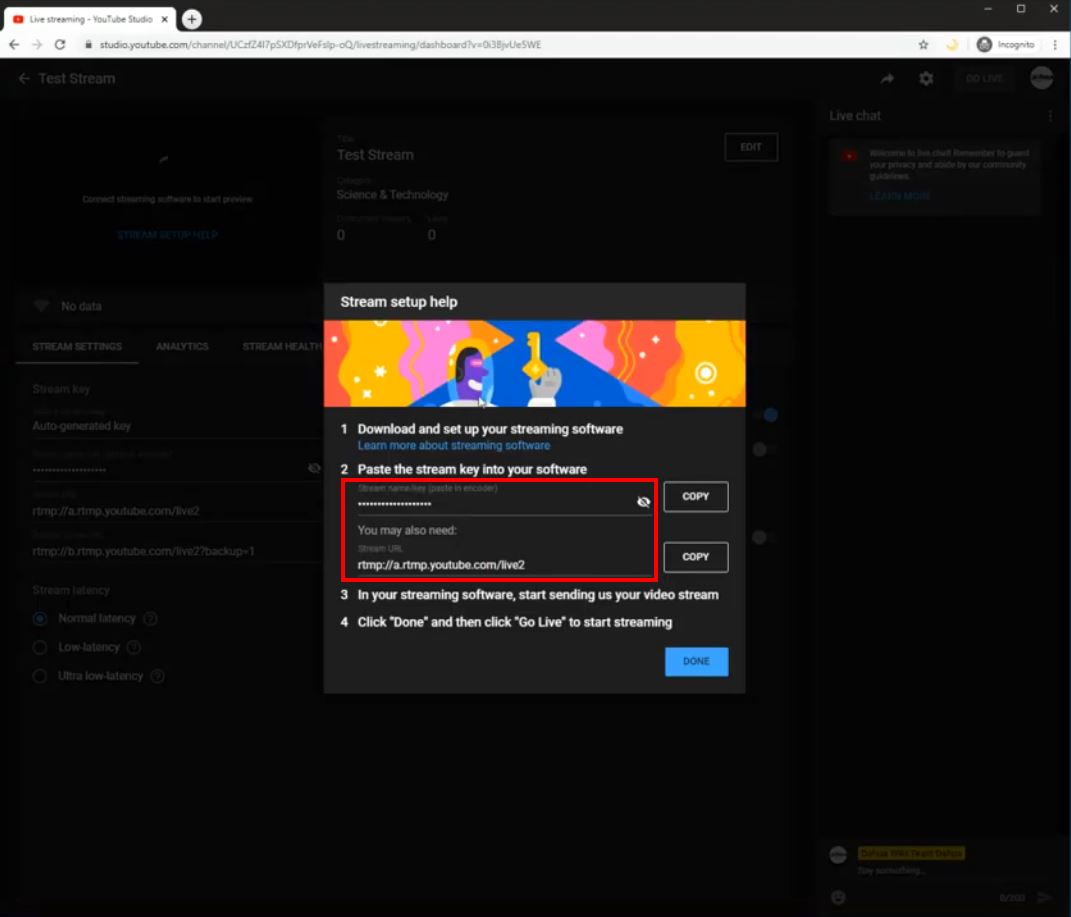The height and width of the screenshot is (917, 1071).
Task: Open Live chat three-dot options
Action: pos(1051,116)
